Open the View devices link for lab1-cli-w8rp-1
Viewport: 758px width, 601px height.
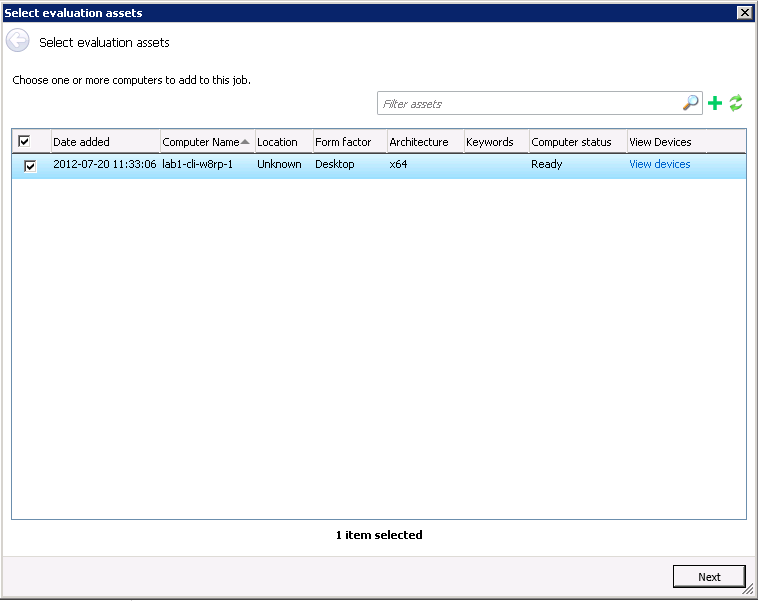[x=659, y=164]
